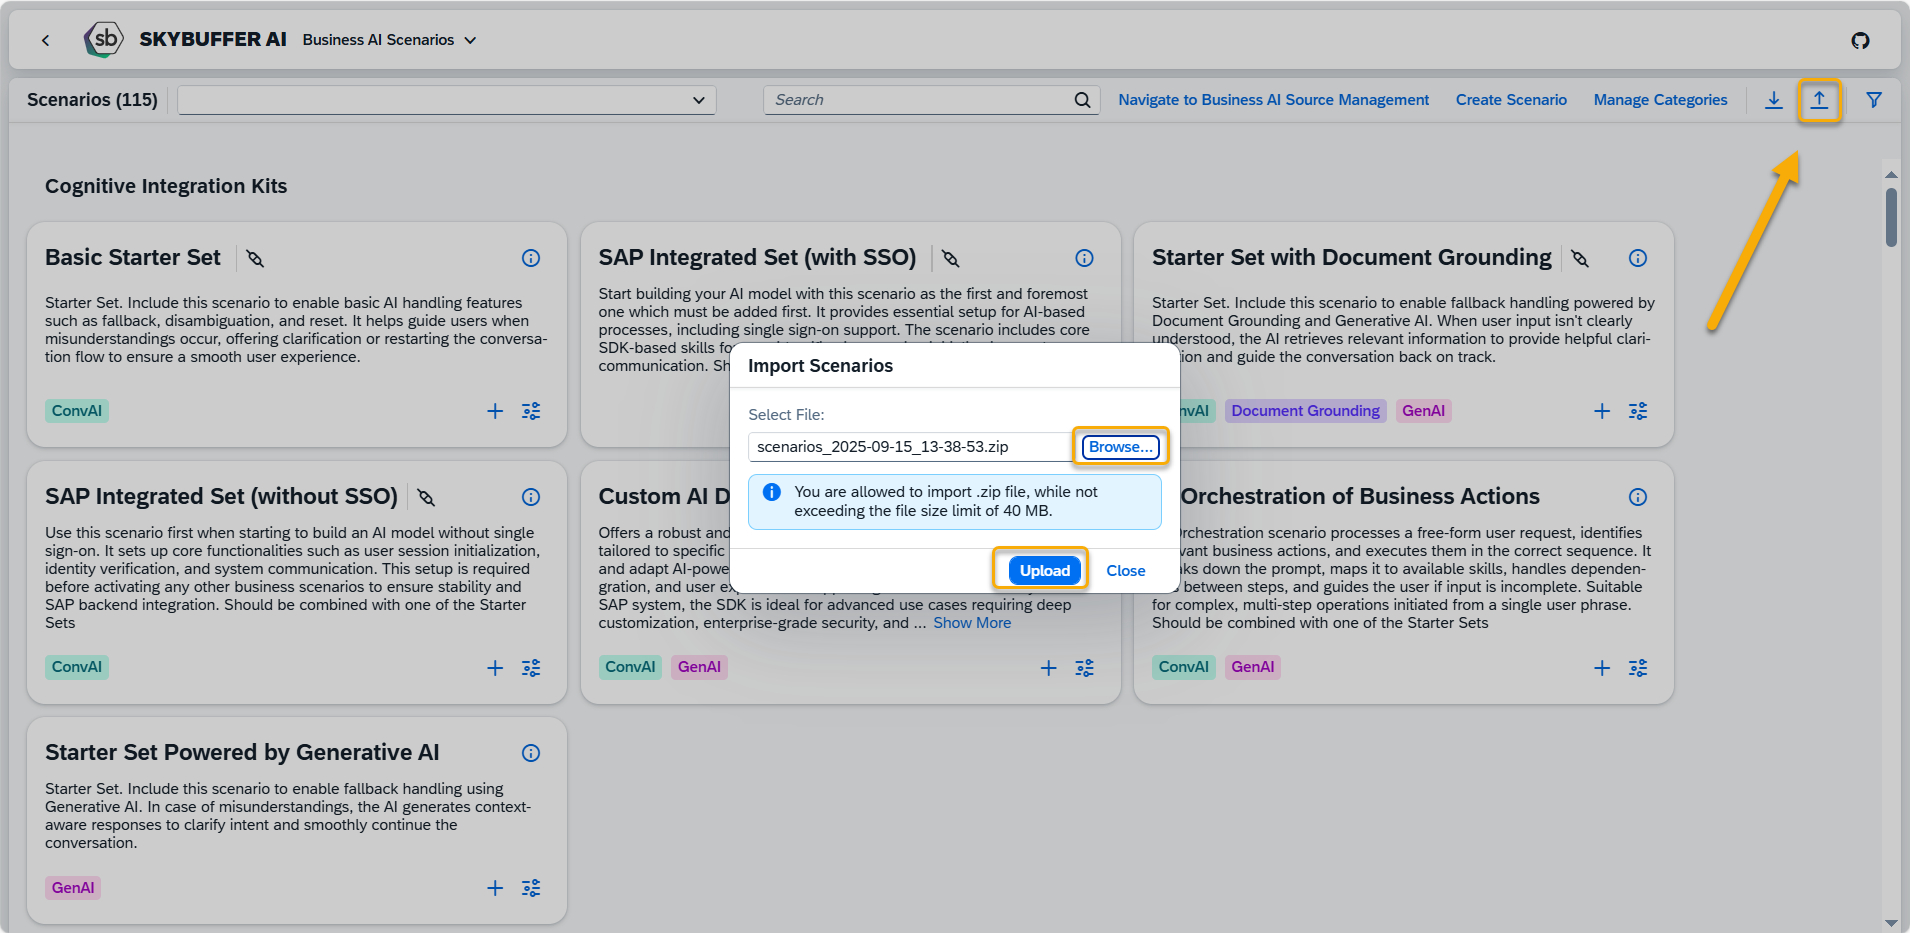Open settings sliders for Basic Starter Set
Viewport: 1910px width, 933px height.
pos(531,411)
